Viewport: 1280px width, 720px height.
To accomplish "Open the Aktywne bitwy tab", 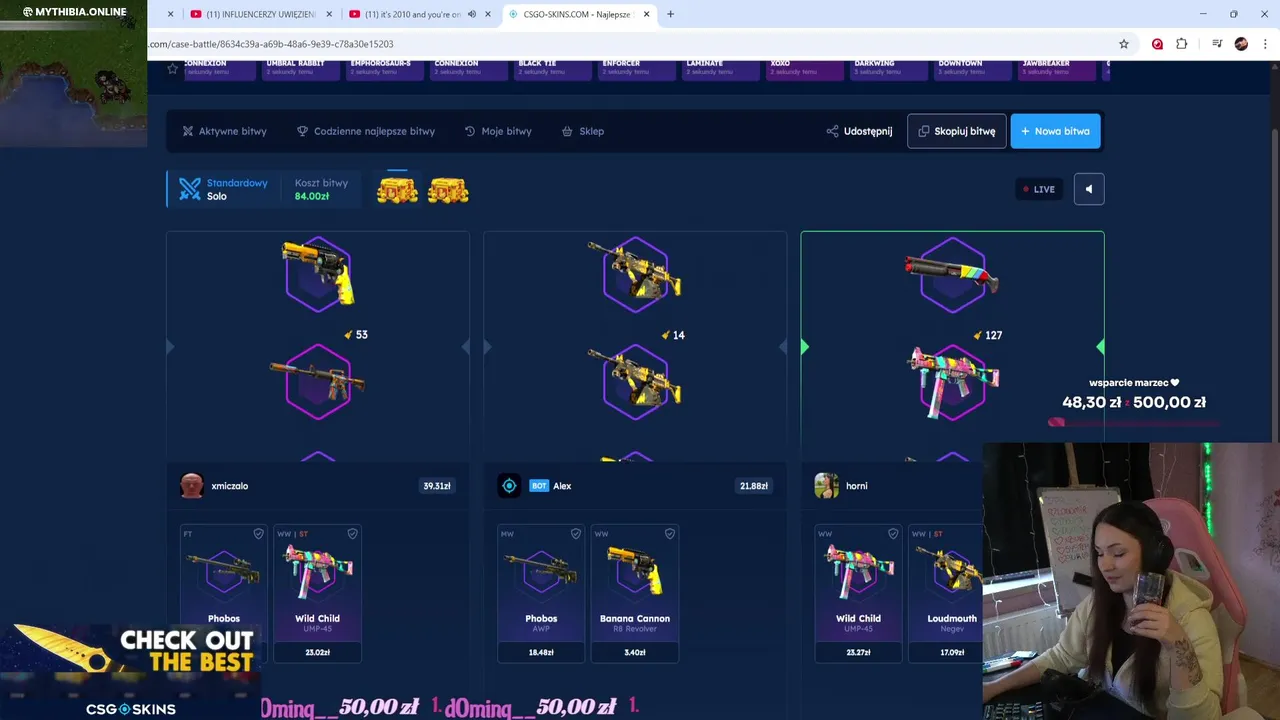I will click(x=224, y=131).
